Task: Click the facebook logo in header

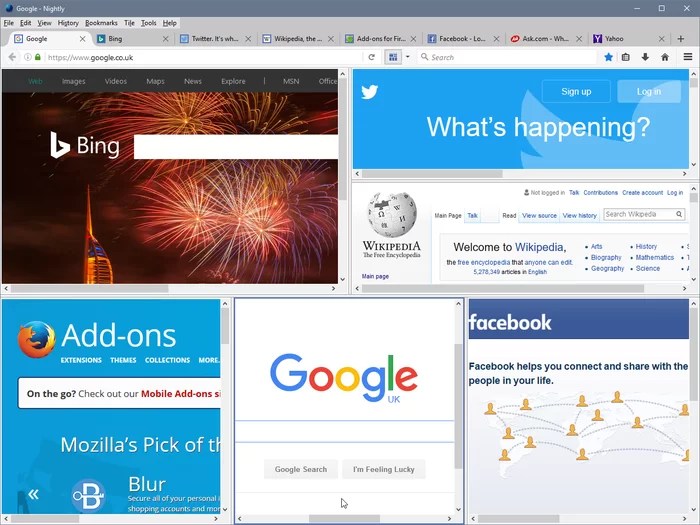Action: tap(510, 322)
